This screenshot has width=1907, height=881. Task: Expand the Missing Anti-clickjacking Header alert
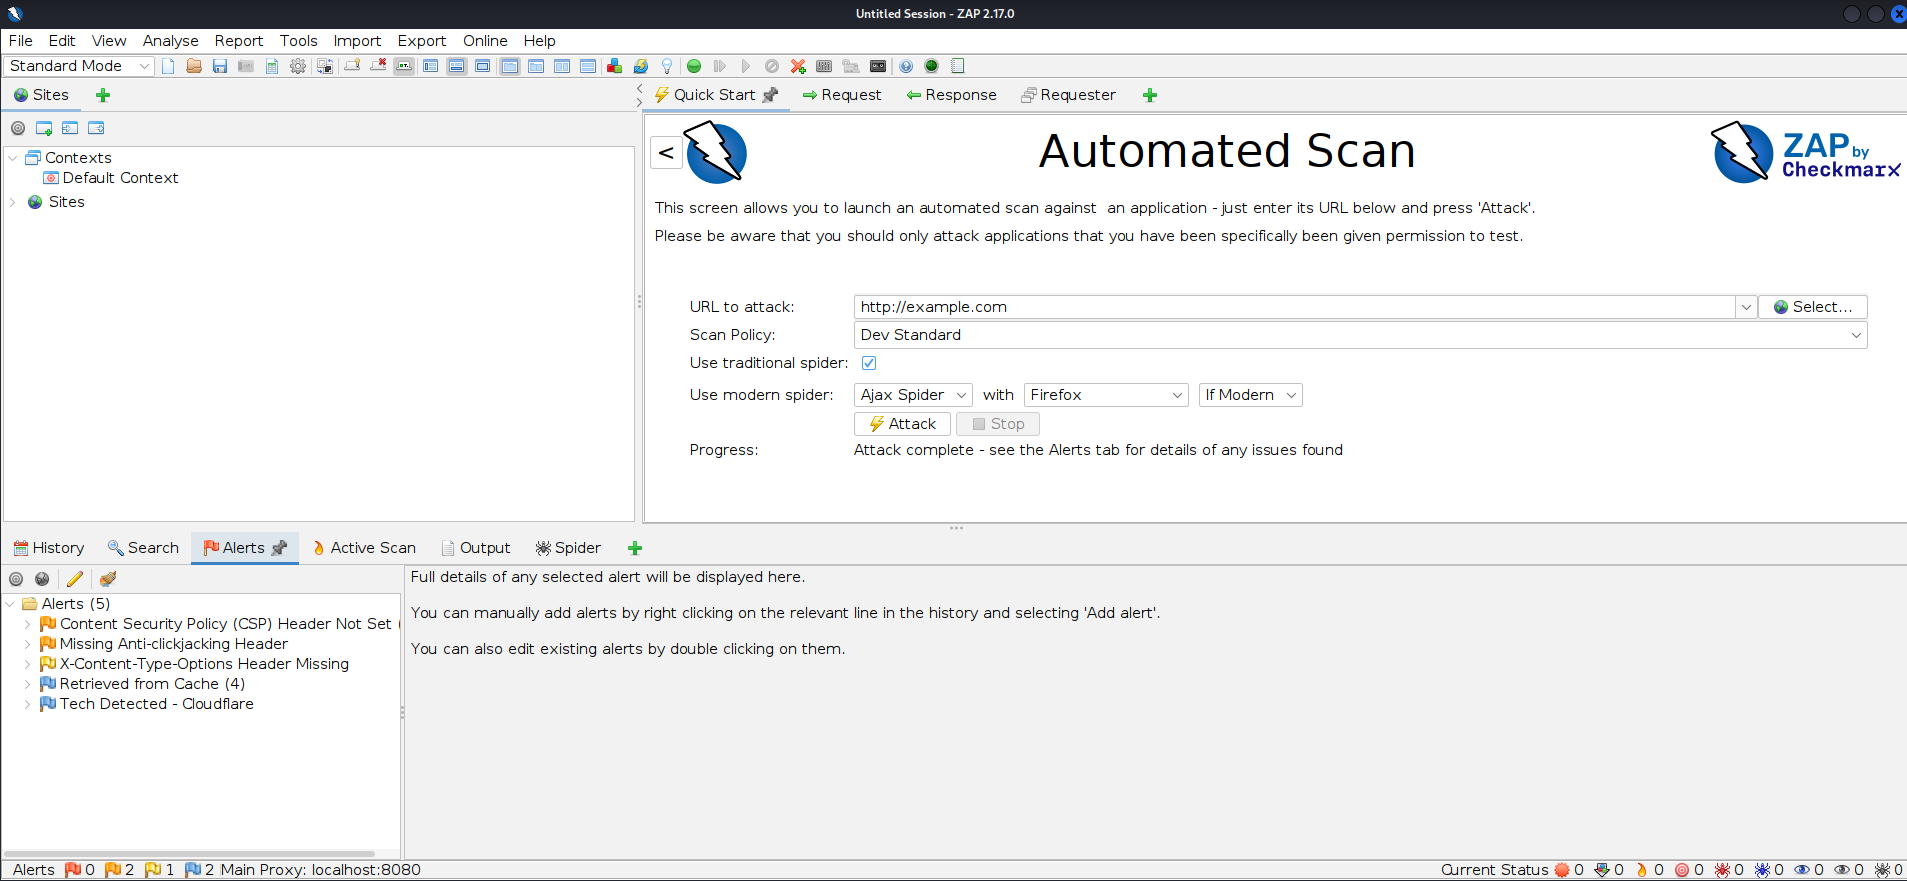[27, 644]
